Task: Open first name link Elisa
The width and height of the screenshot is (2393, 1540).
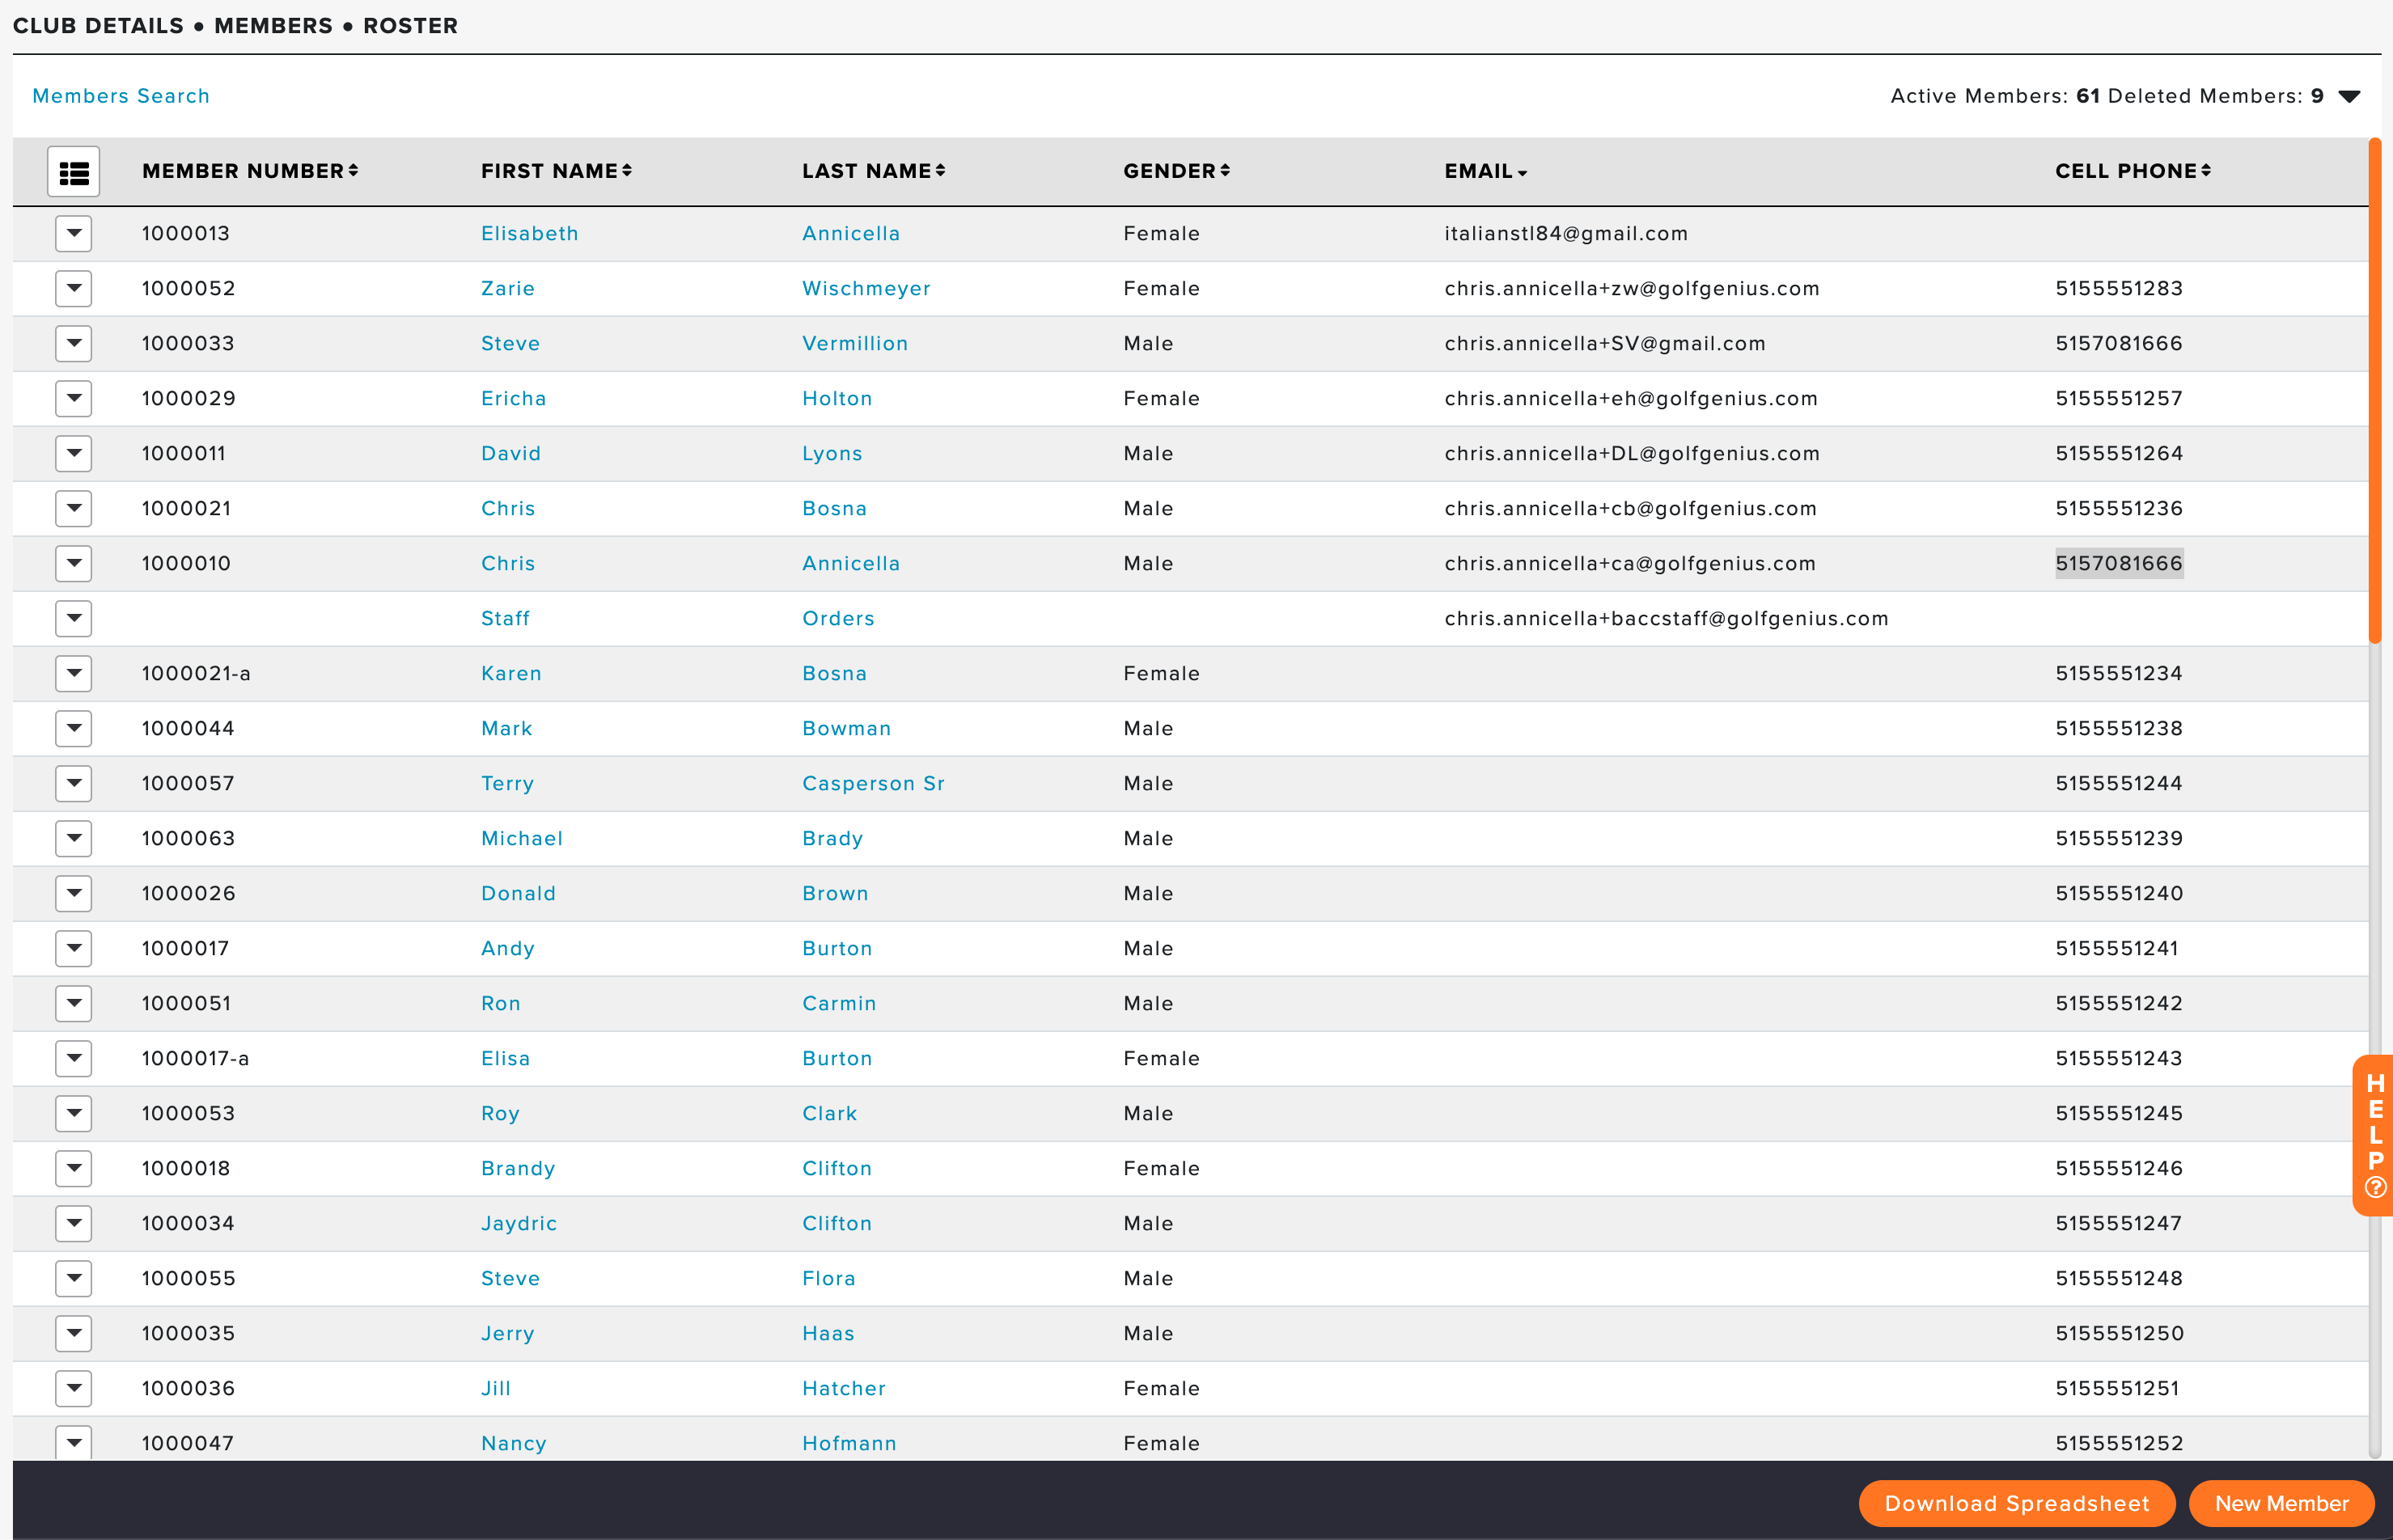Action: click(506, 1059)
